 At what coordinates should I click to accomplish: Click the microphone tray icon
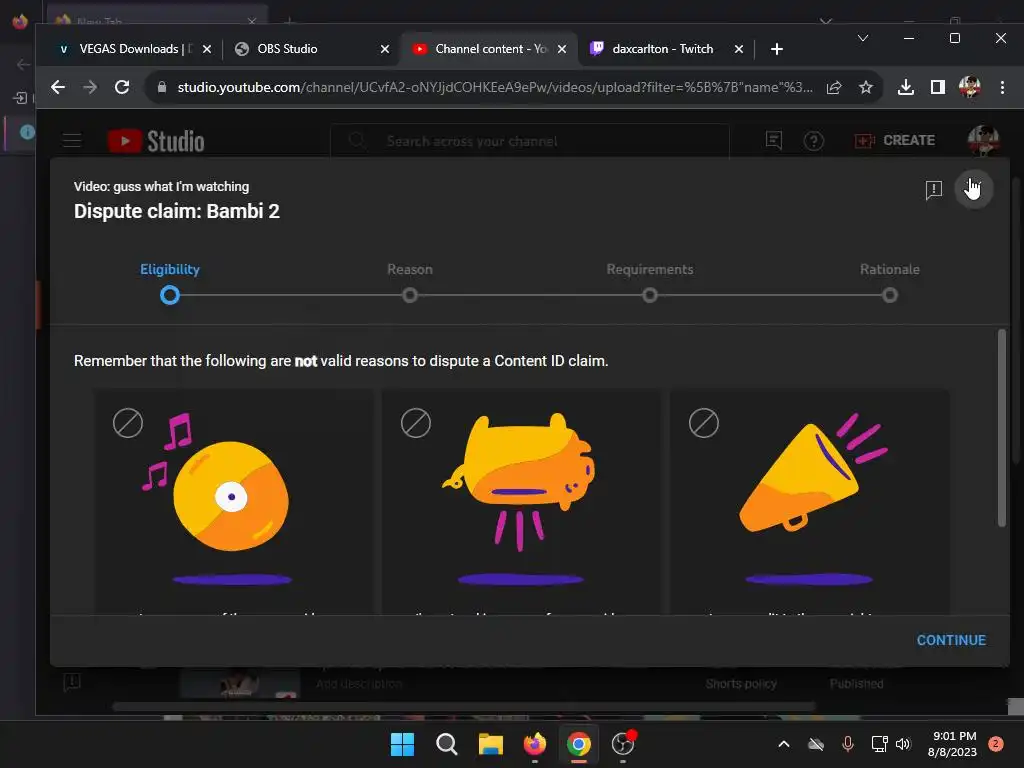[x=848, y=744]
